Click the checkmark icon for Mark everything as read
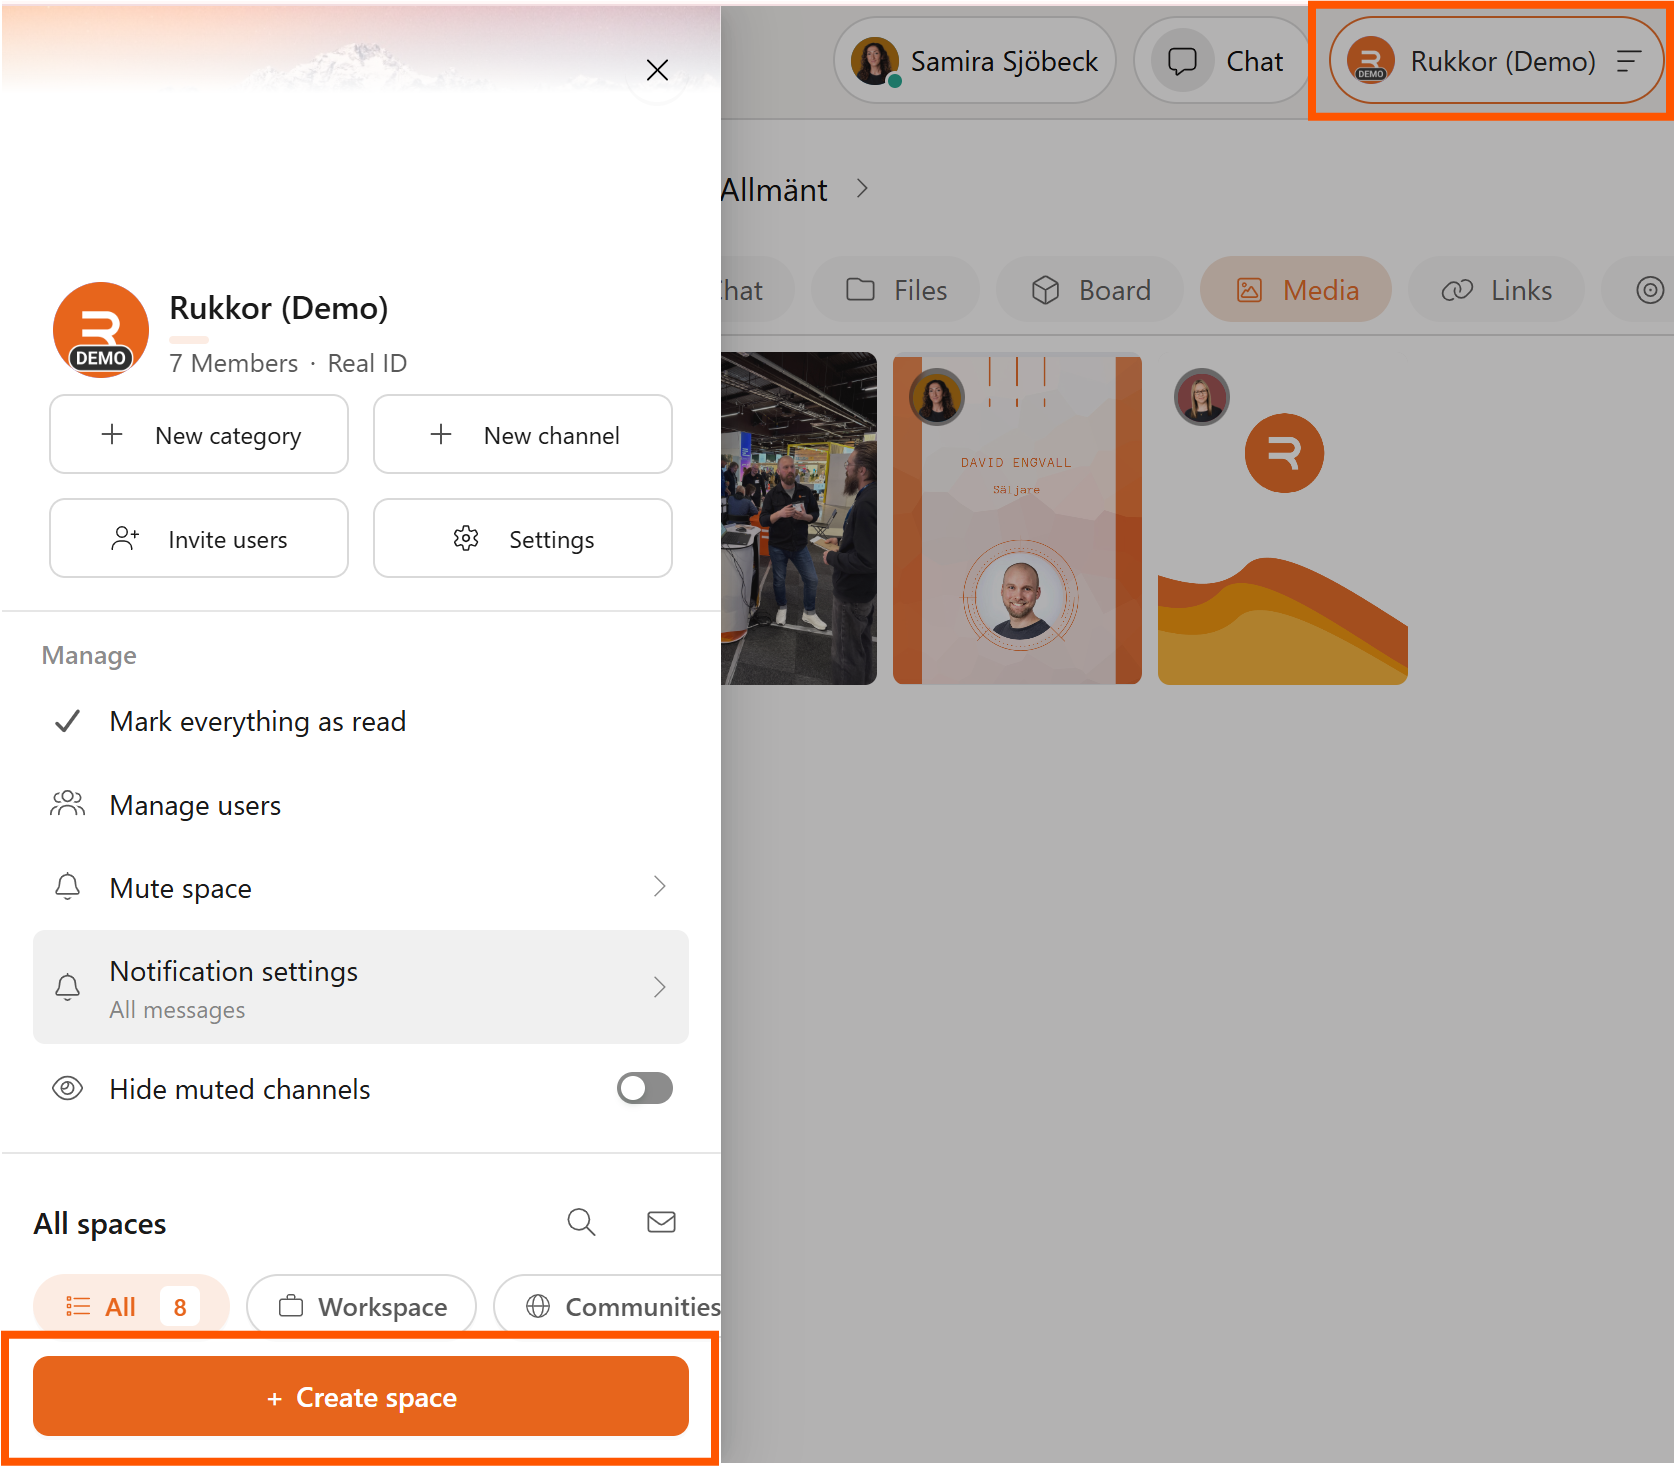Viewport: 1675px width, 1467px height. pyautogui.click(x=67, y=721)
